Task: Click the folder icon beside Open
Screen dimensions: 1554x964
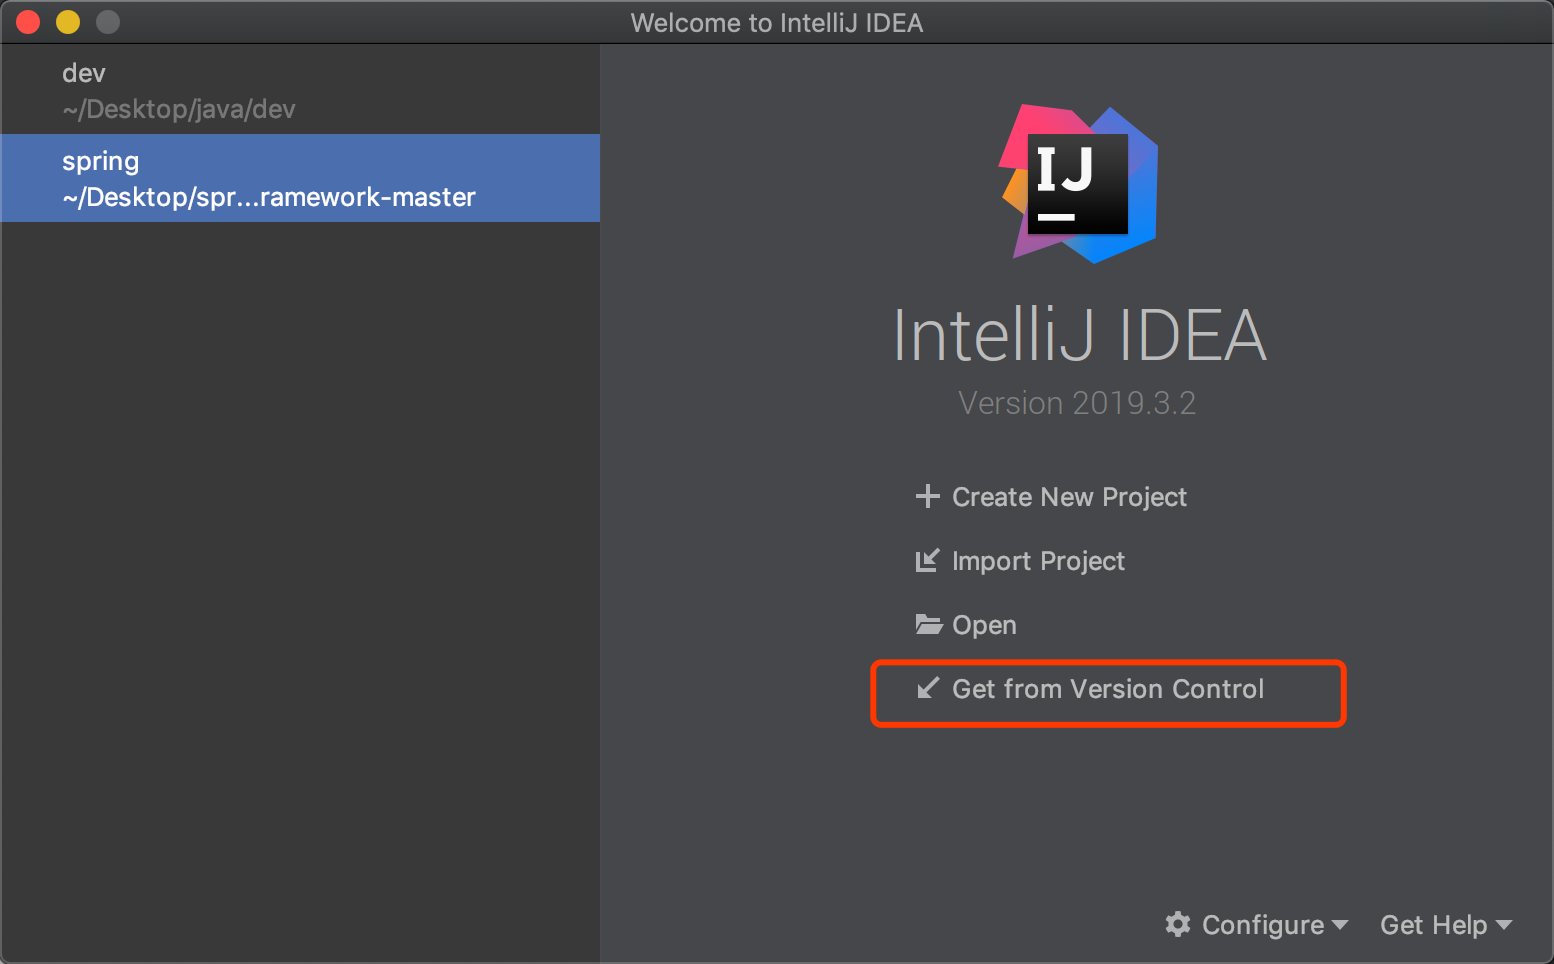Action: click(x=928, y=624)
